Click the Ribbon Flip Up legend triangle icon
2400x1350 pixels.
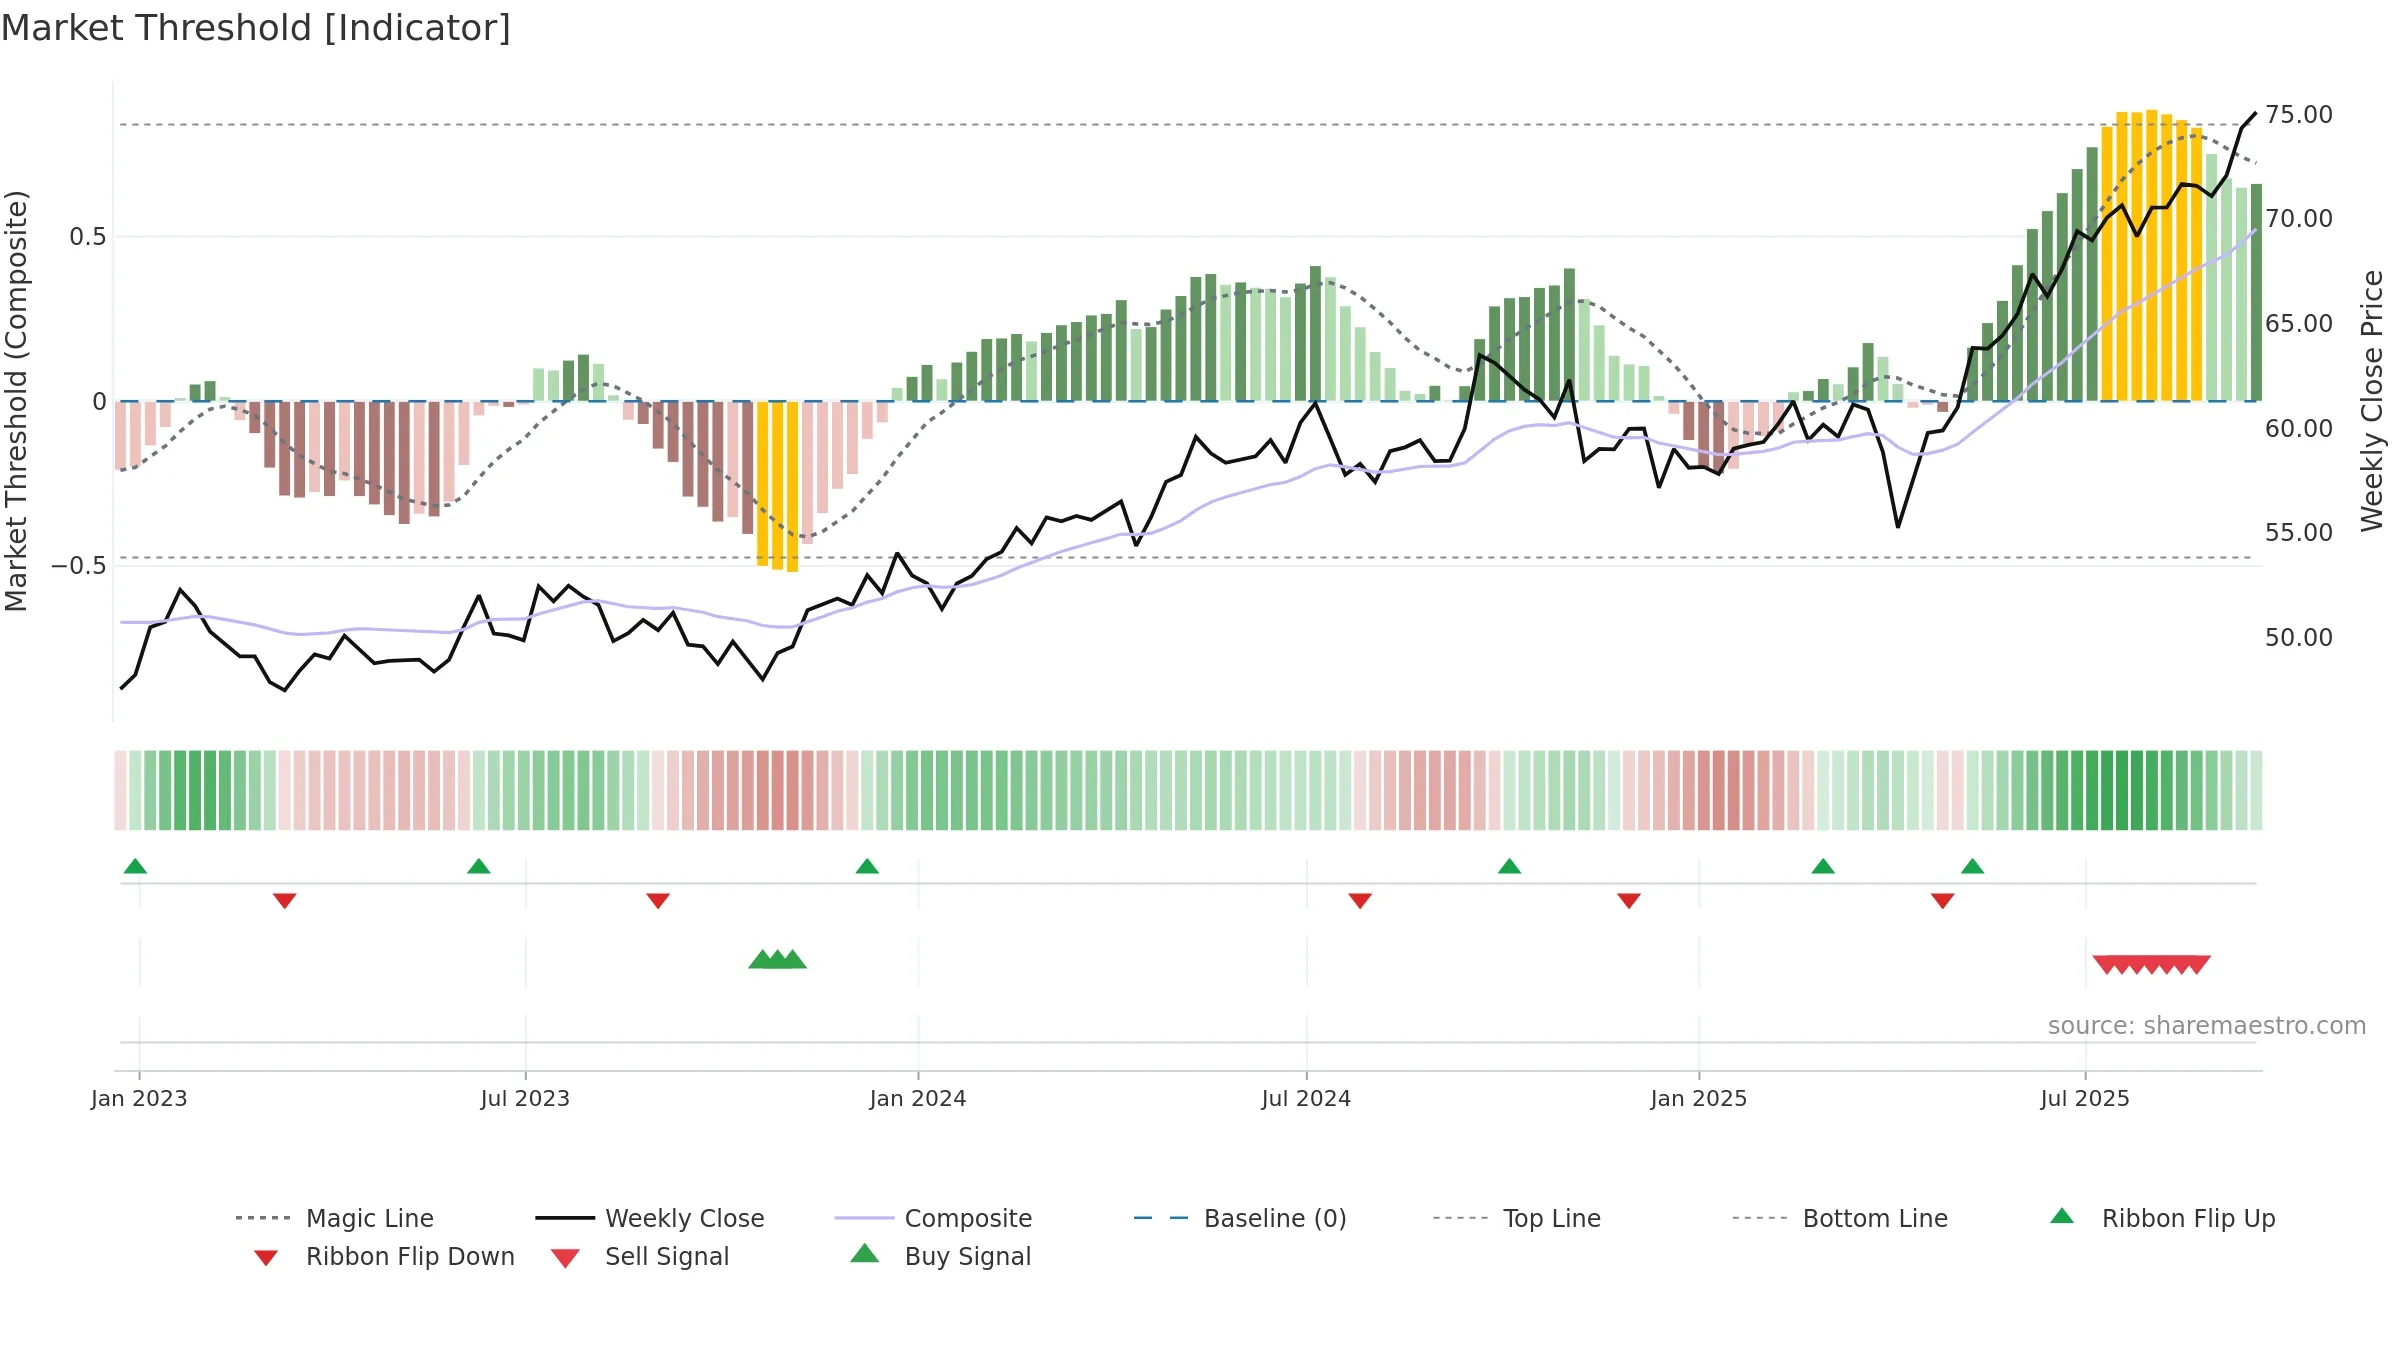(2062, 1216)
